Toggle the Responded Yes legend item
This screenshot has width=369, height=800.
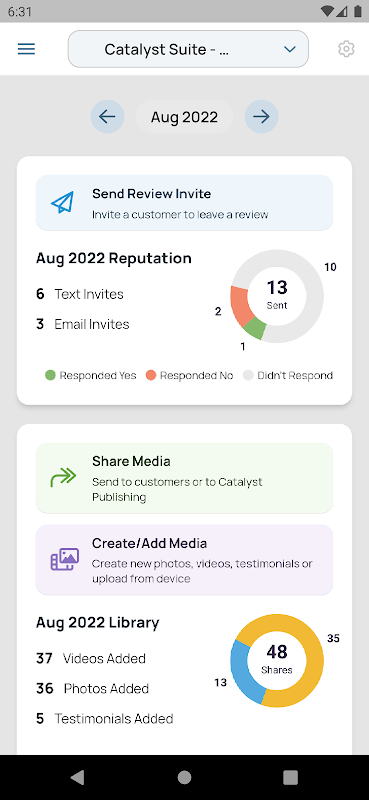click(91, 376)
